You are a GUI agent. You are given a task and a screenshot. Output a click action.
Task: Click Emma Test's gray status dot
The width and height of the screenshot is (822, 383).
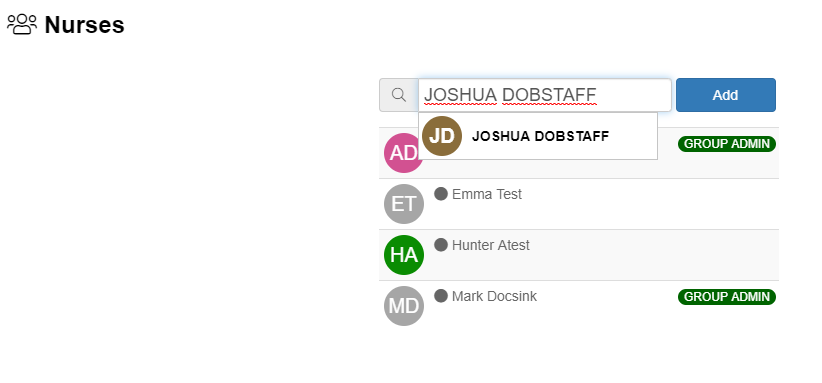pos(441,194)
